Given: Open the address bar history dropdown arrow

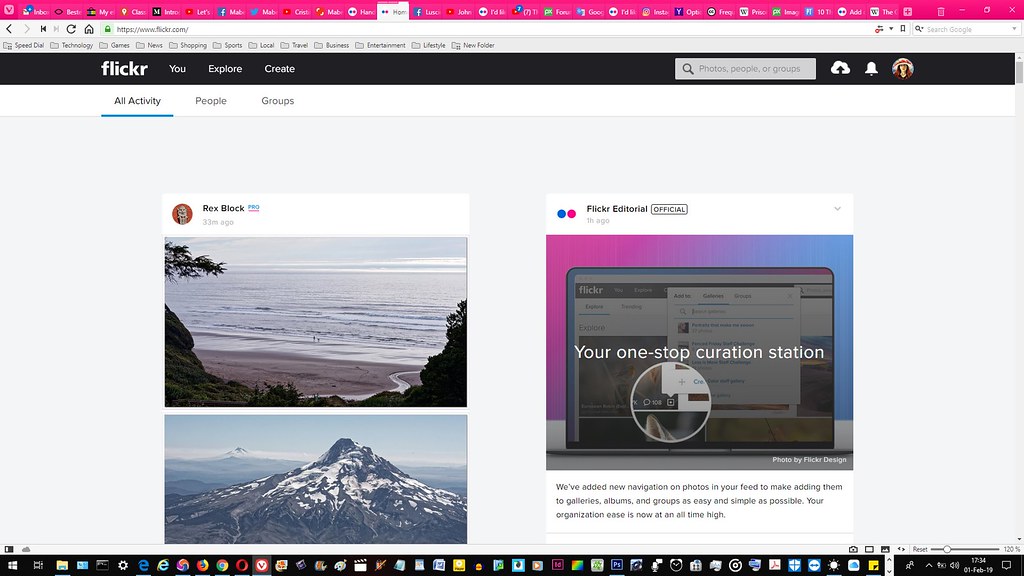Looking at the screenshot, I should pyautogui.click(x=891, y=29).
